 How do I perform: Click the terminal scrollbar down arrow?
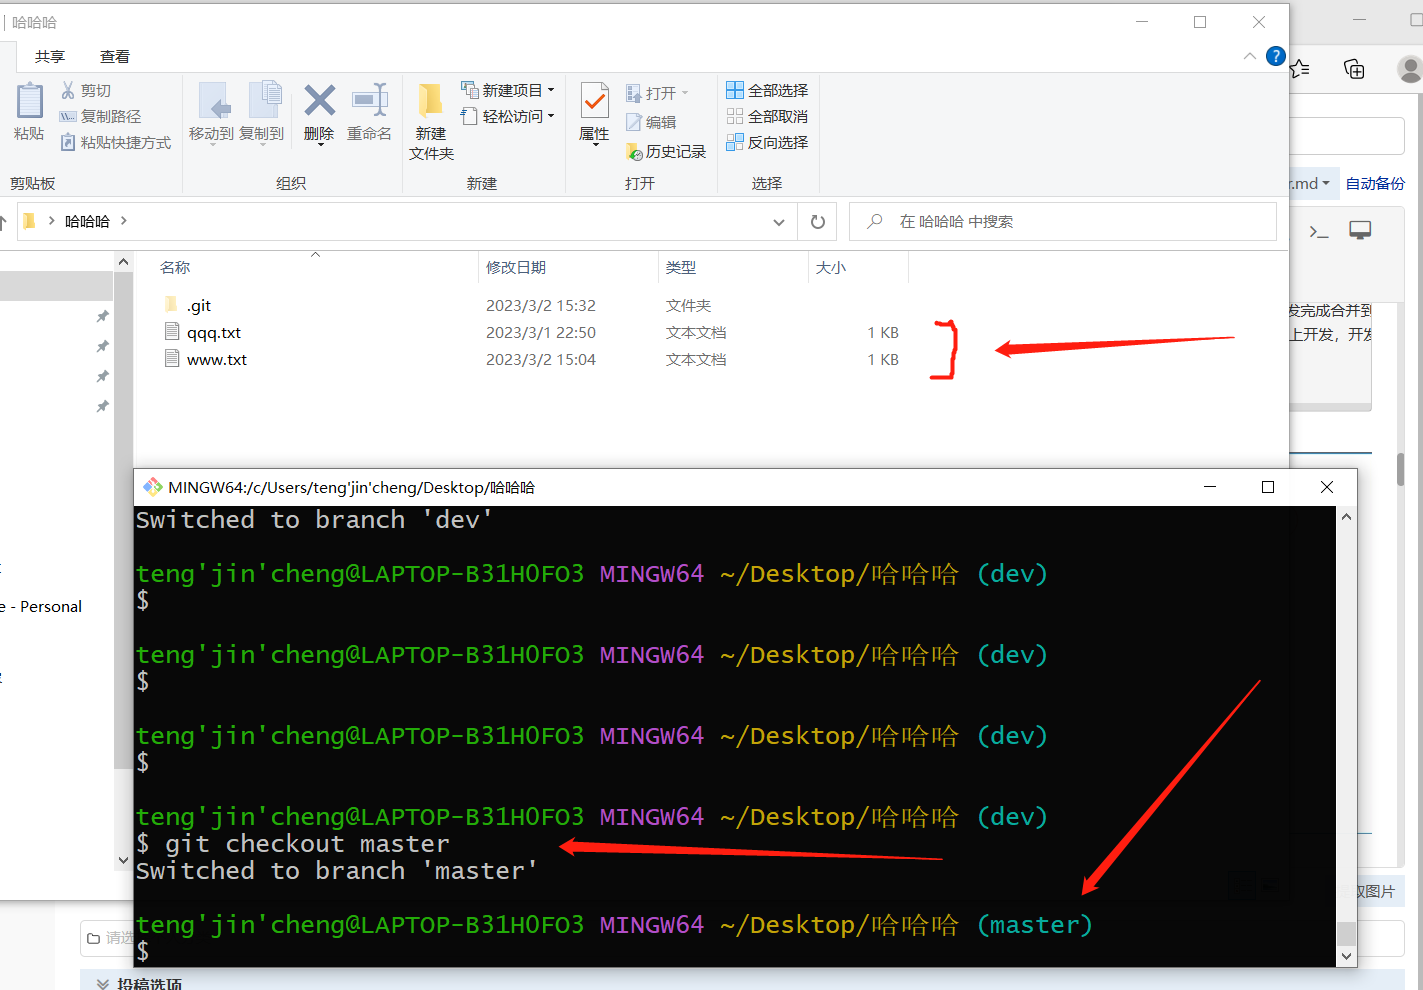1347,956
